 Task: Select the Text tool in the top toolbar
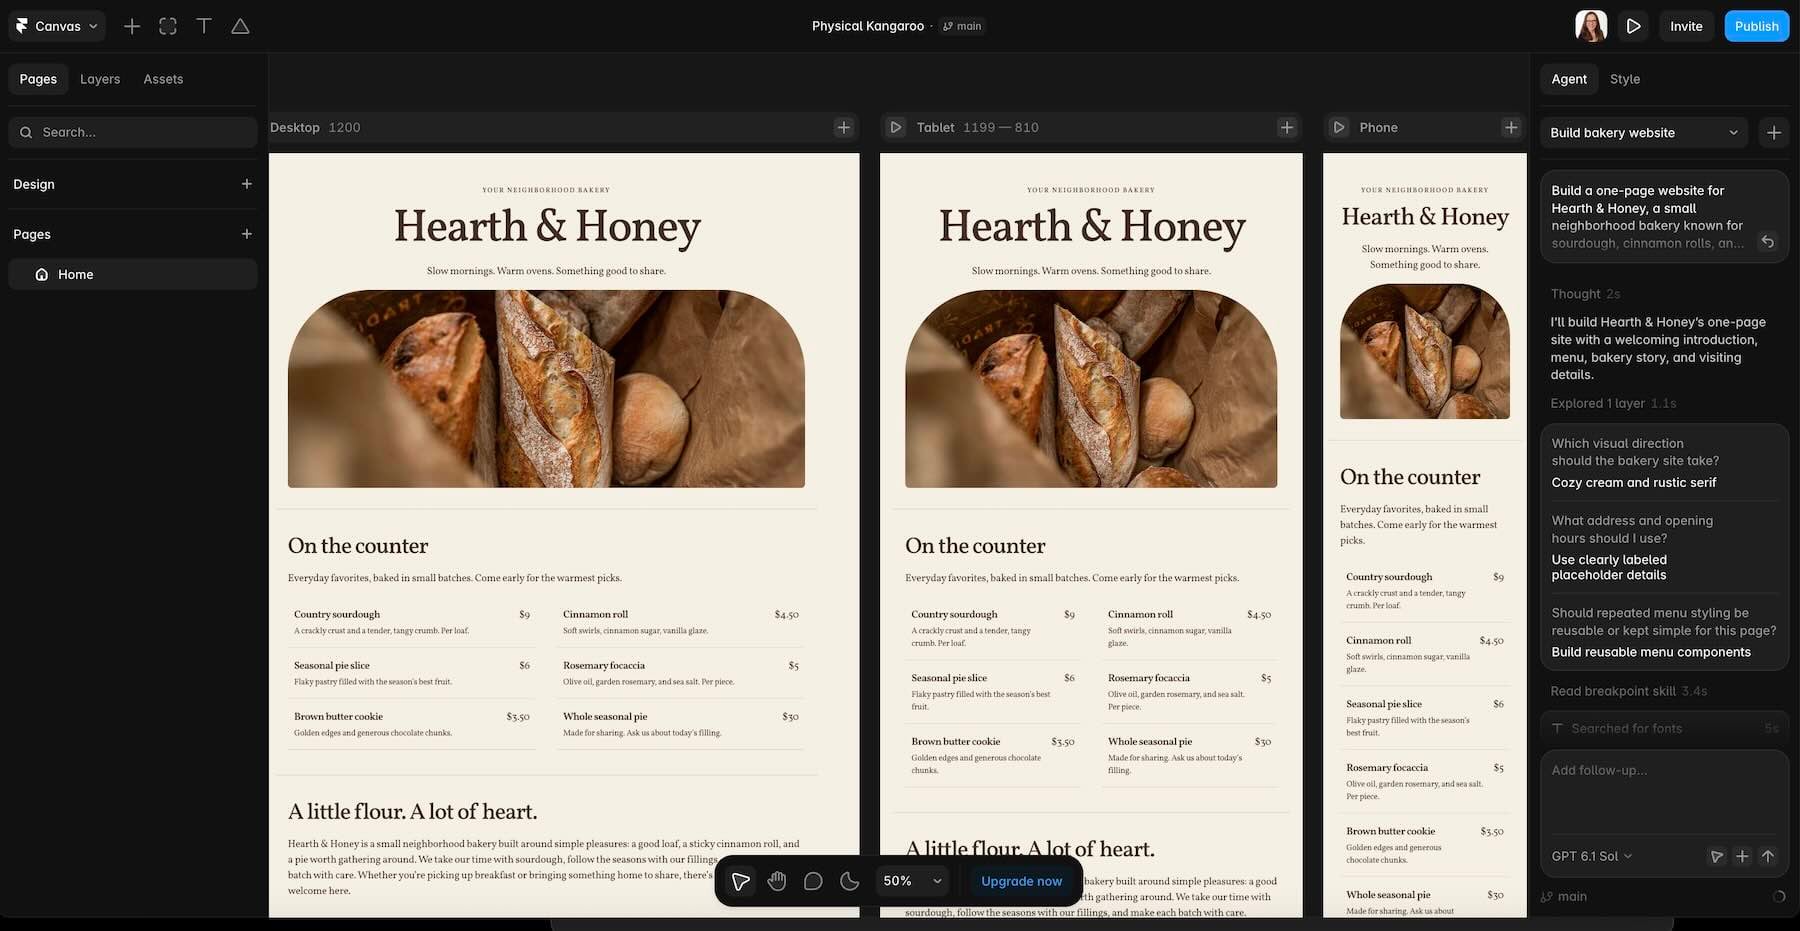click(x=204, y=26)
